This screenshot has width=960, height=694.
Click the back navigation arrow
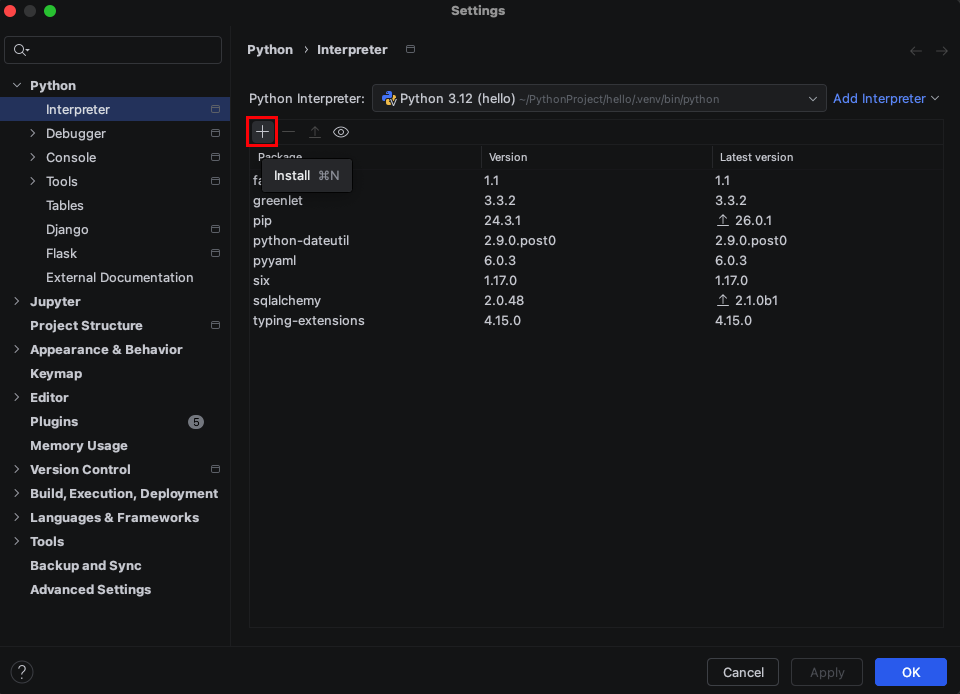916,50
